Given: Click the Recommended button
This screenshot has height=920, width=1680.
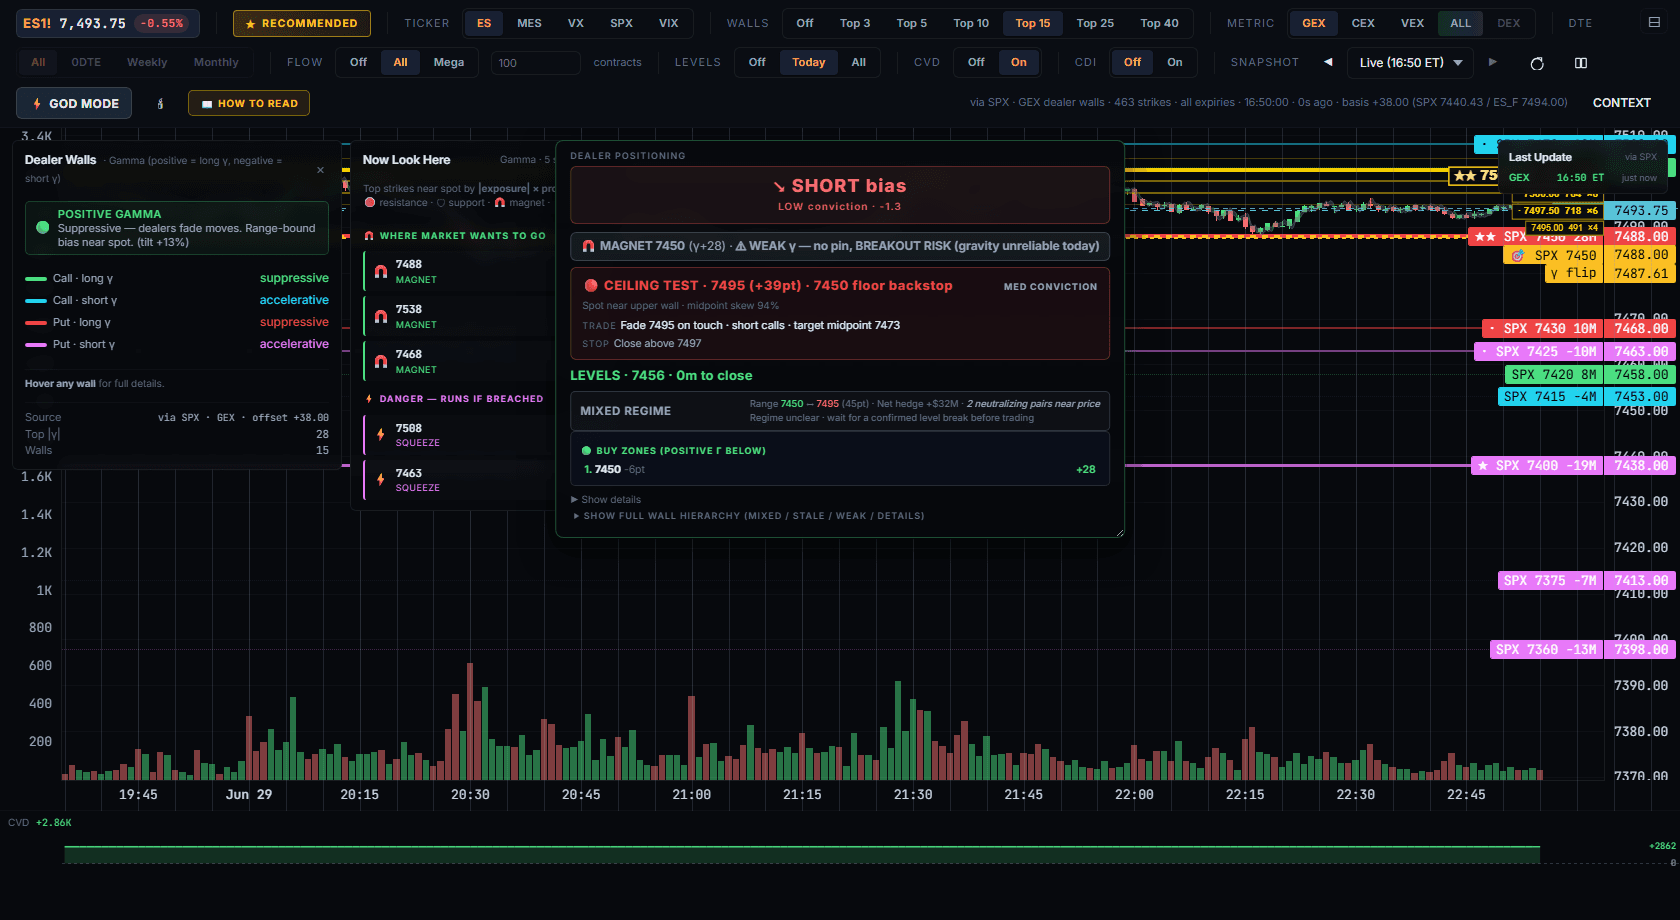Looking at the screenshot, I should 302,23.
